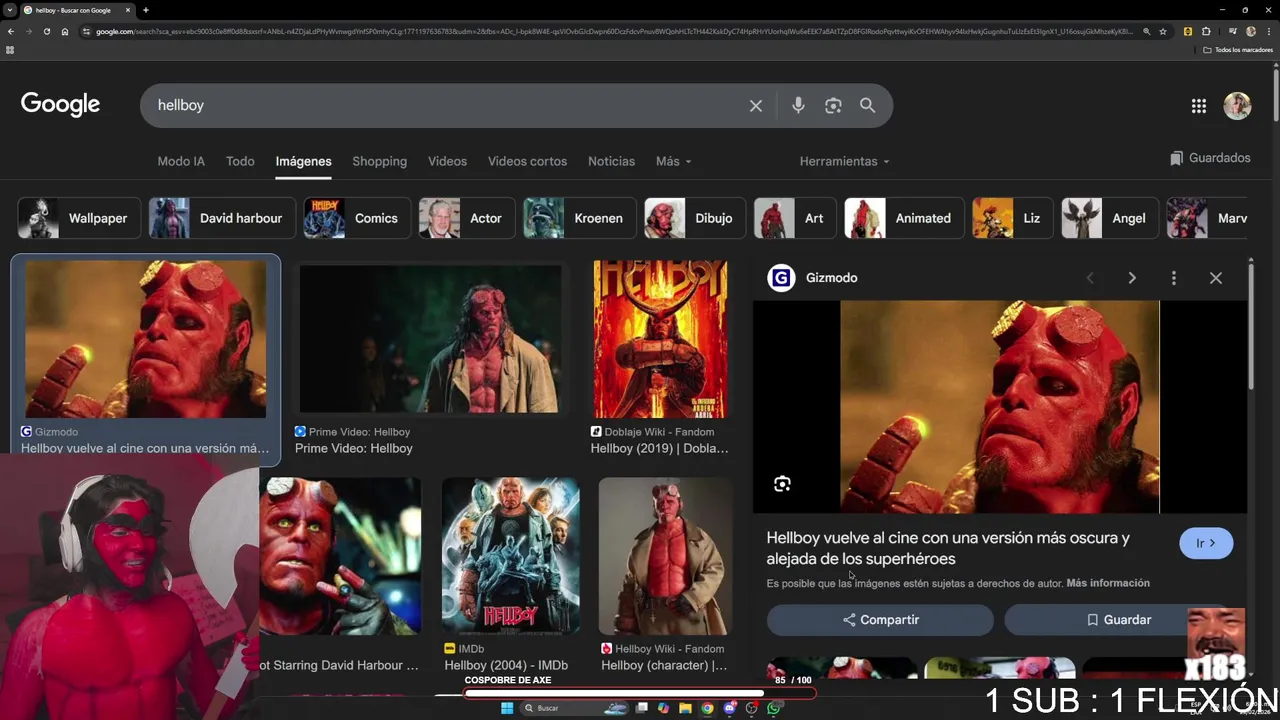The height and width of the screenshot is (720, 1280).
Task: Open Windows Start menu
Action: point(507,708)
